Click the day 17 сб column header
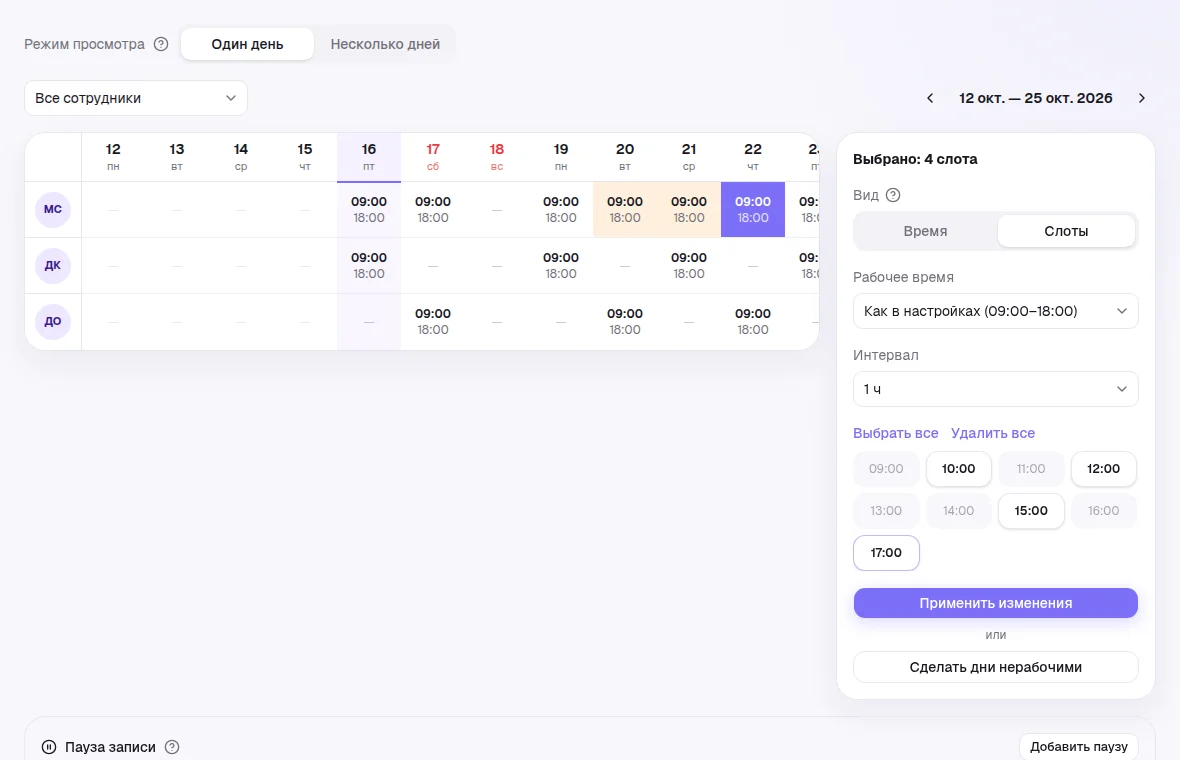 [433, 157]
